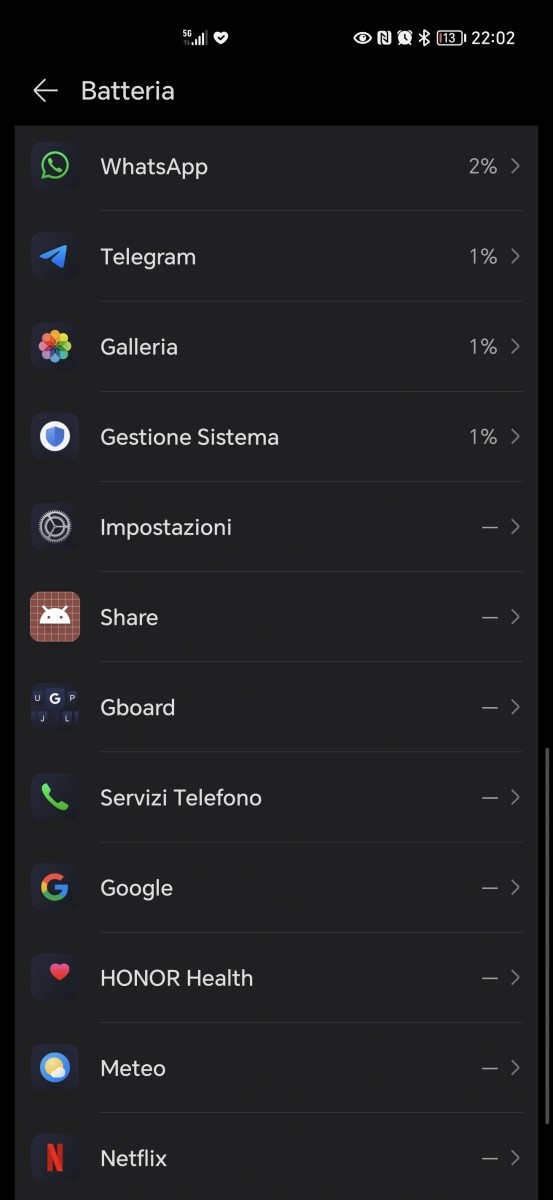Open the Netflix N icon
553x1200 pixels.
(x=55, y=1158)
